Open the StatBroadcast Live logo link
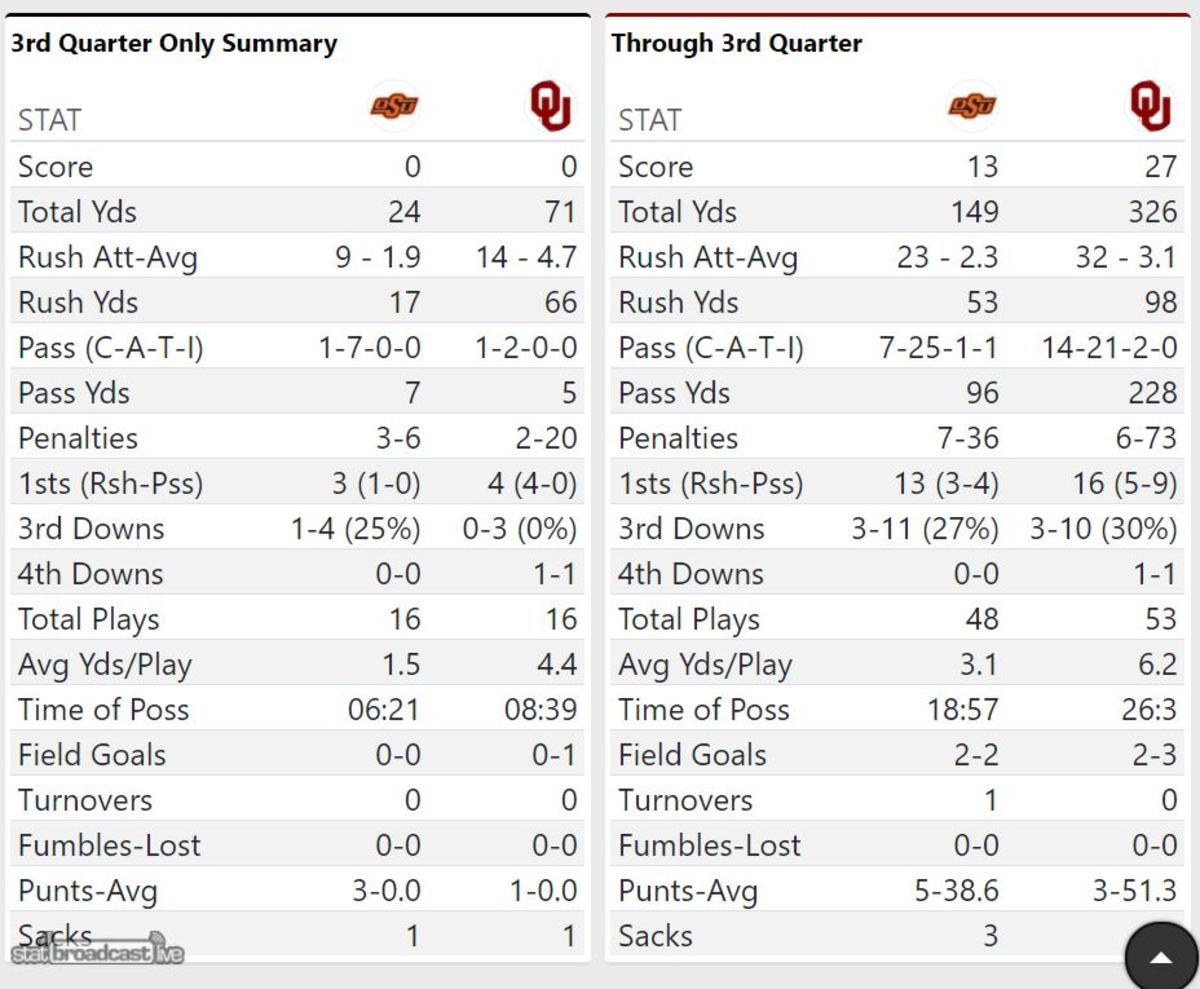The width and height of the screenshot is (1200, 989). point(98,952)
